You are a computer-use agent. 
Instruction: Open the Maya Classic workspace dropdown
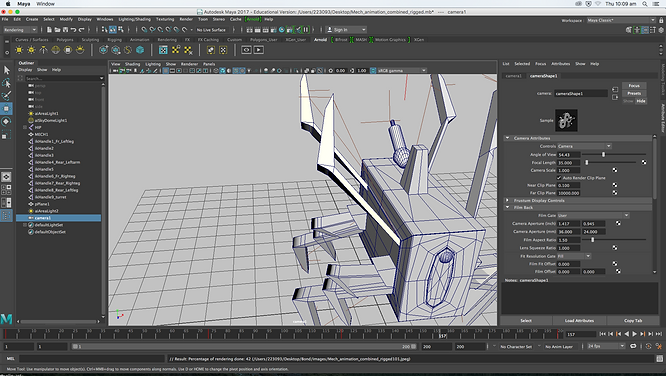click(621, 20)
